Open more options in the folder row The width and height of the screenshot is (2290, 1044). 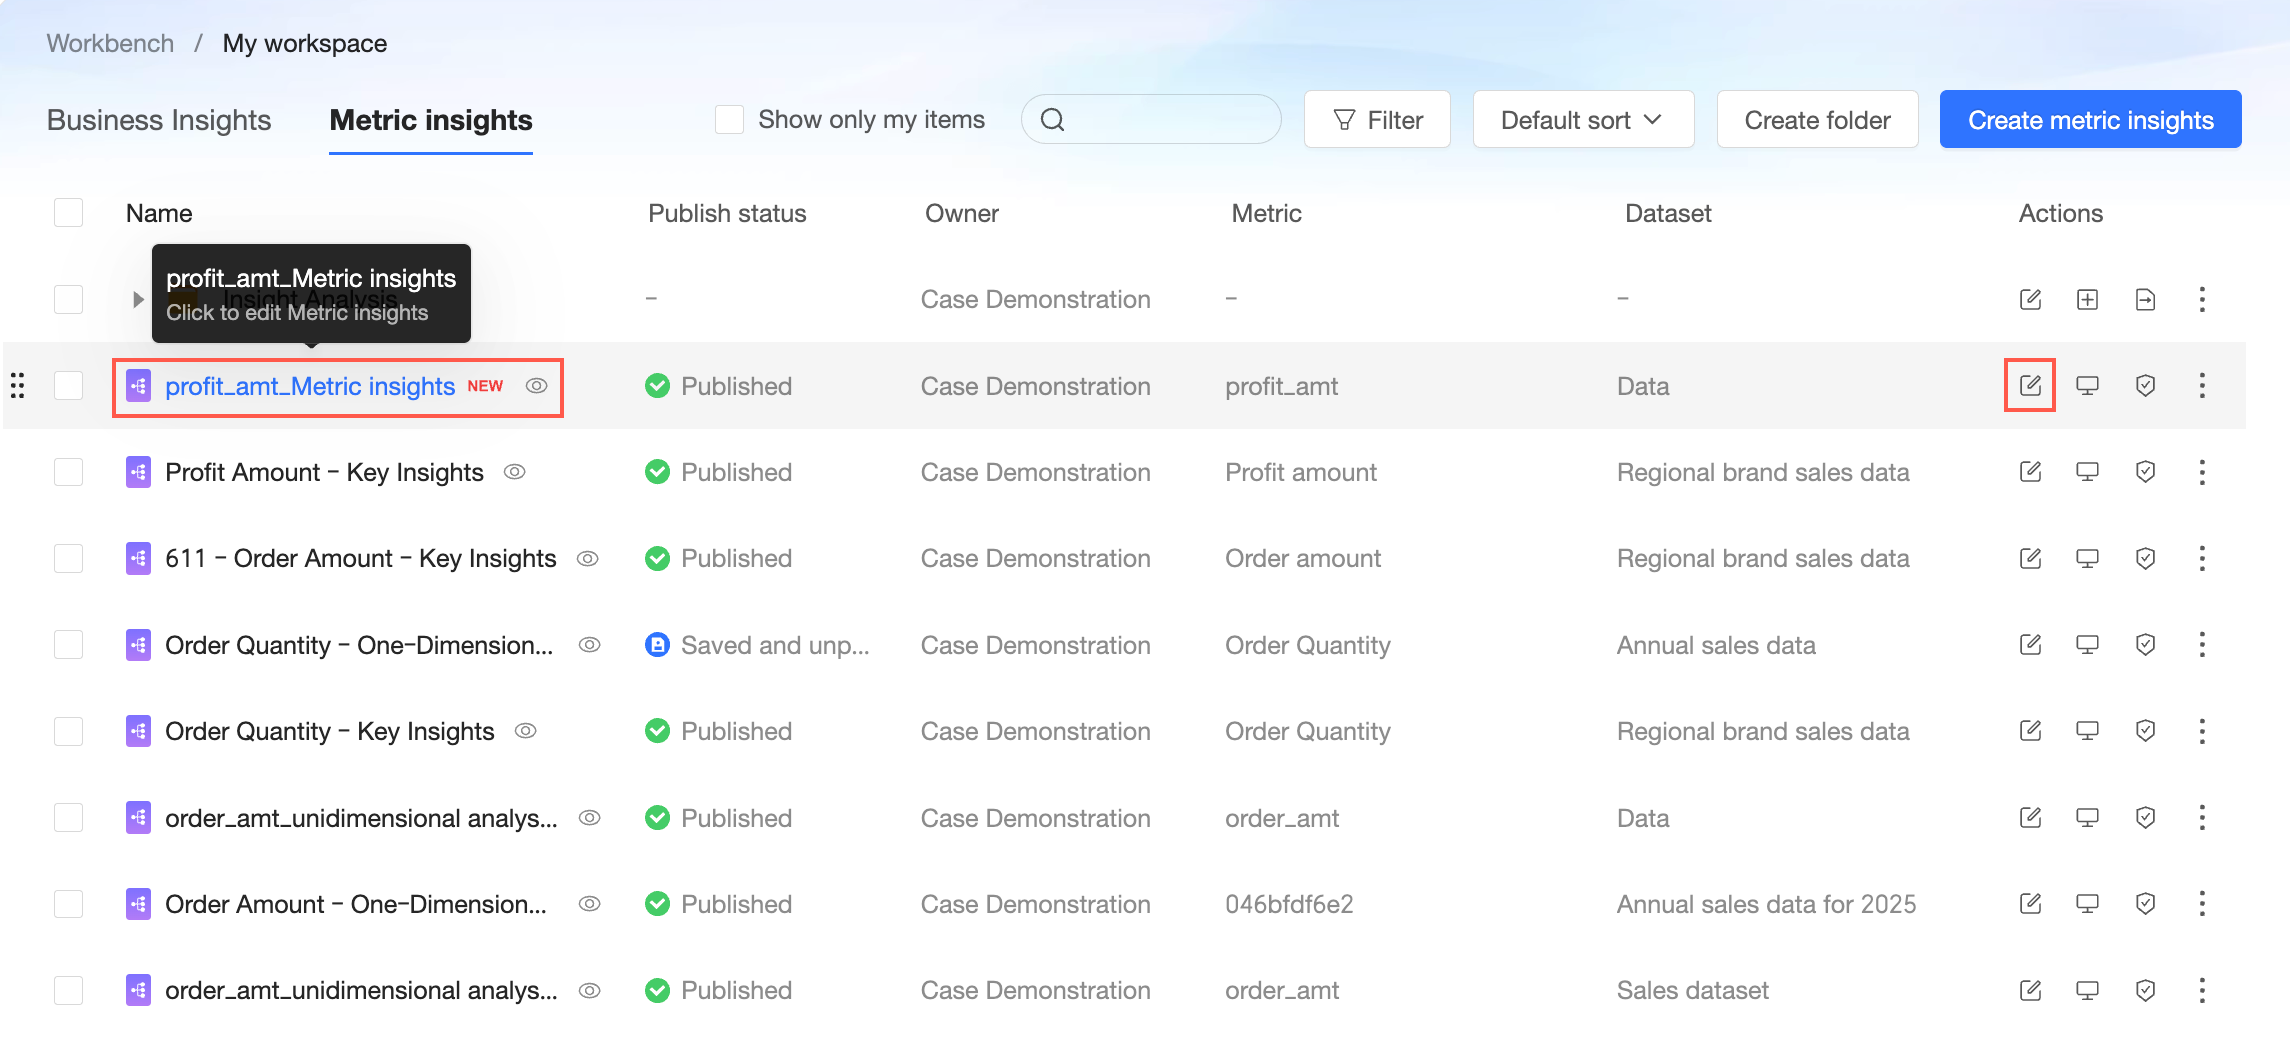(x=2202, y=299)
